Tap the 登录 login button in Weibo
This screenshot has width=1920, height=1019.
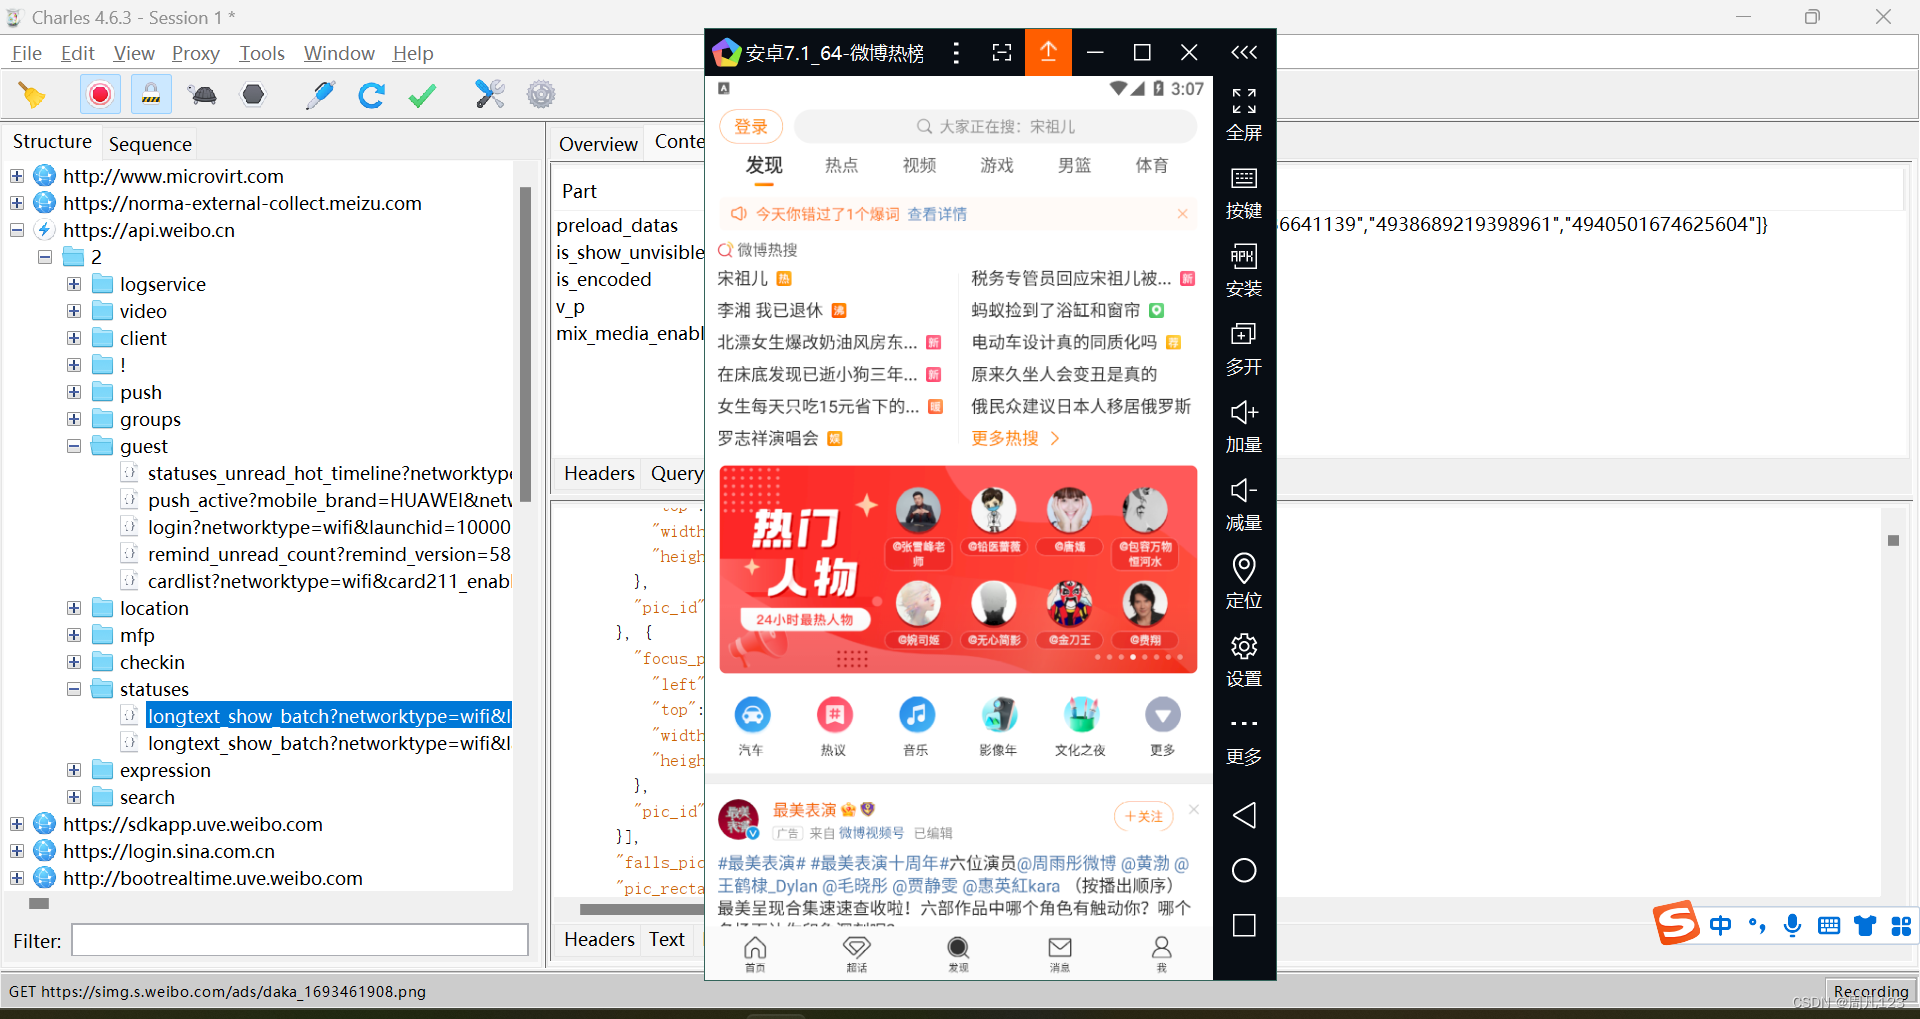pos(751,127)
